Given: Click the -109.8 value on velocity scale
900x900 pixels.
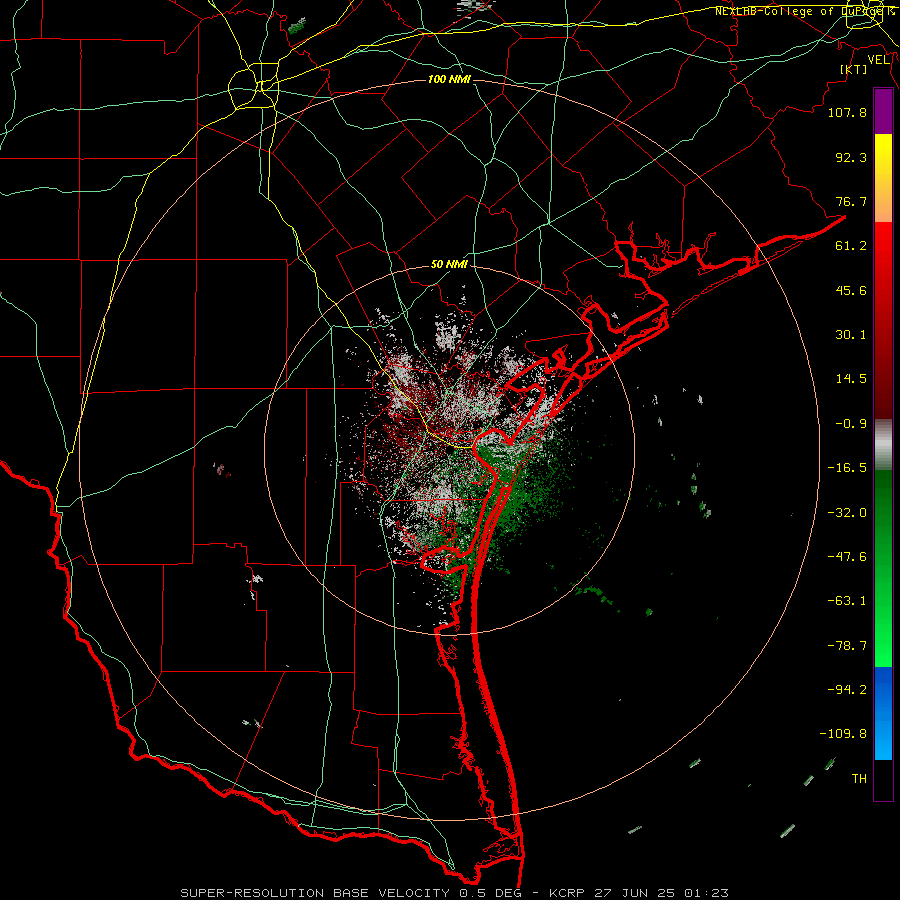Looking at the screenshot, I should [843, 734].
